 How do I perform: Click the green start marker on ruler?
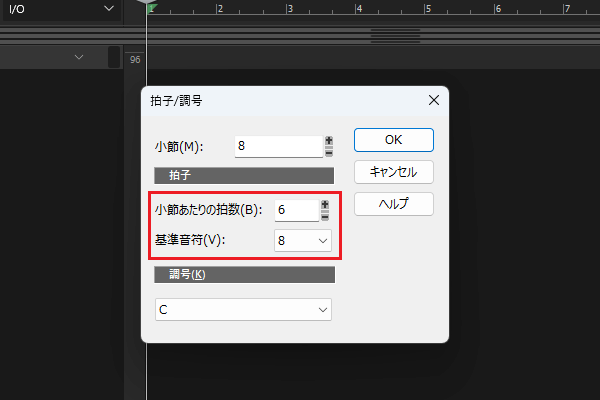[151, 8]
